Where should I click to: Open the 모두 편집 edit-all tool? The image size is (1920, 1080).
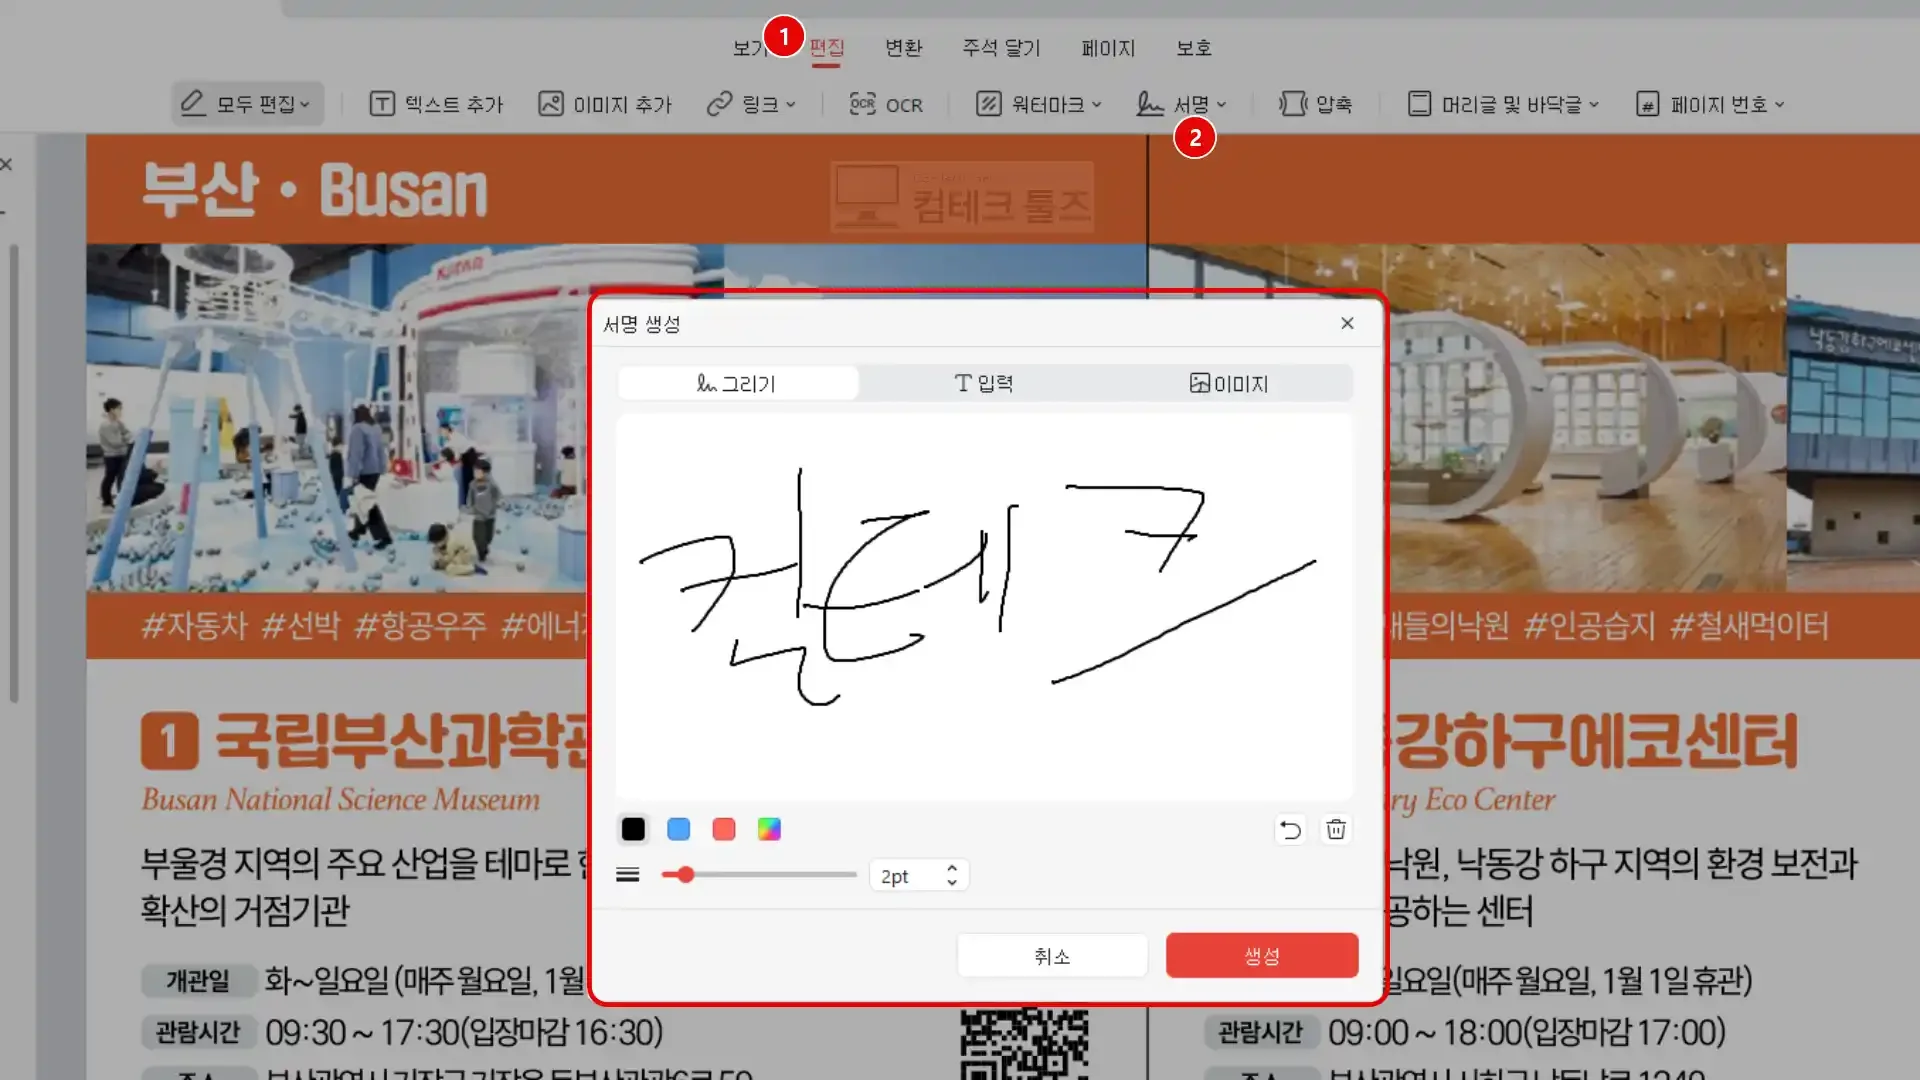click(x=247, y=104)
